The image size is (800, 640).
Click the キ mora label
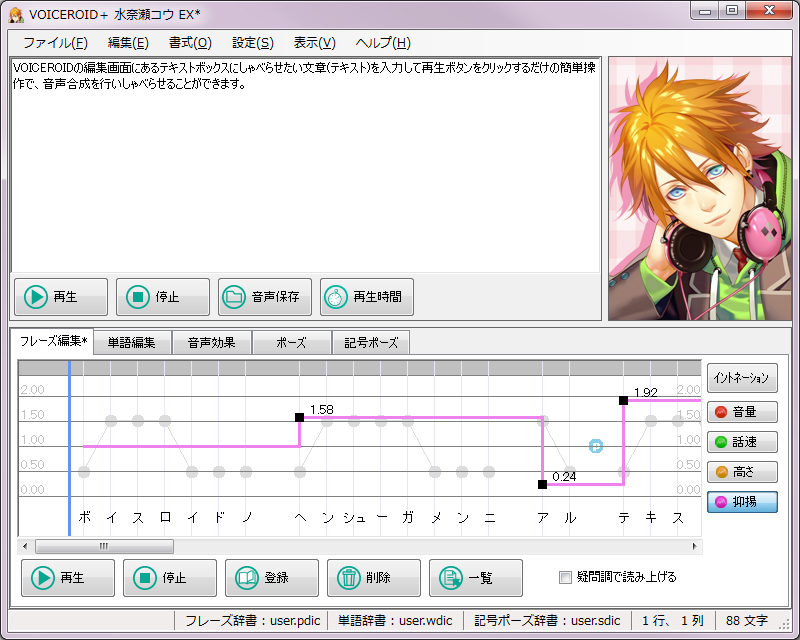[651, 518]
